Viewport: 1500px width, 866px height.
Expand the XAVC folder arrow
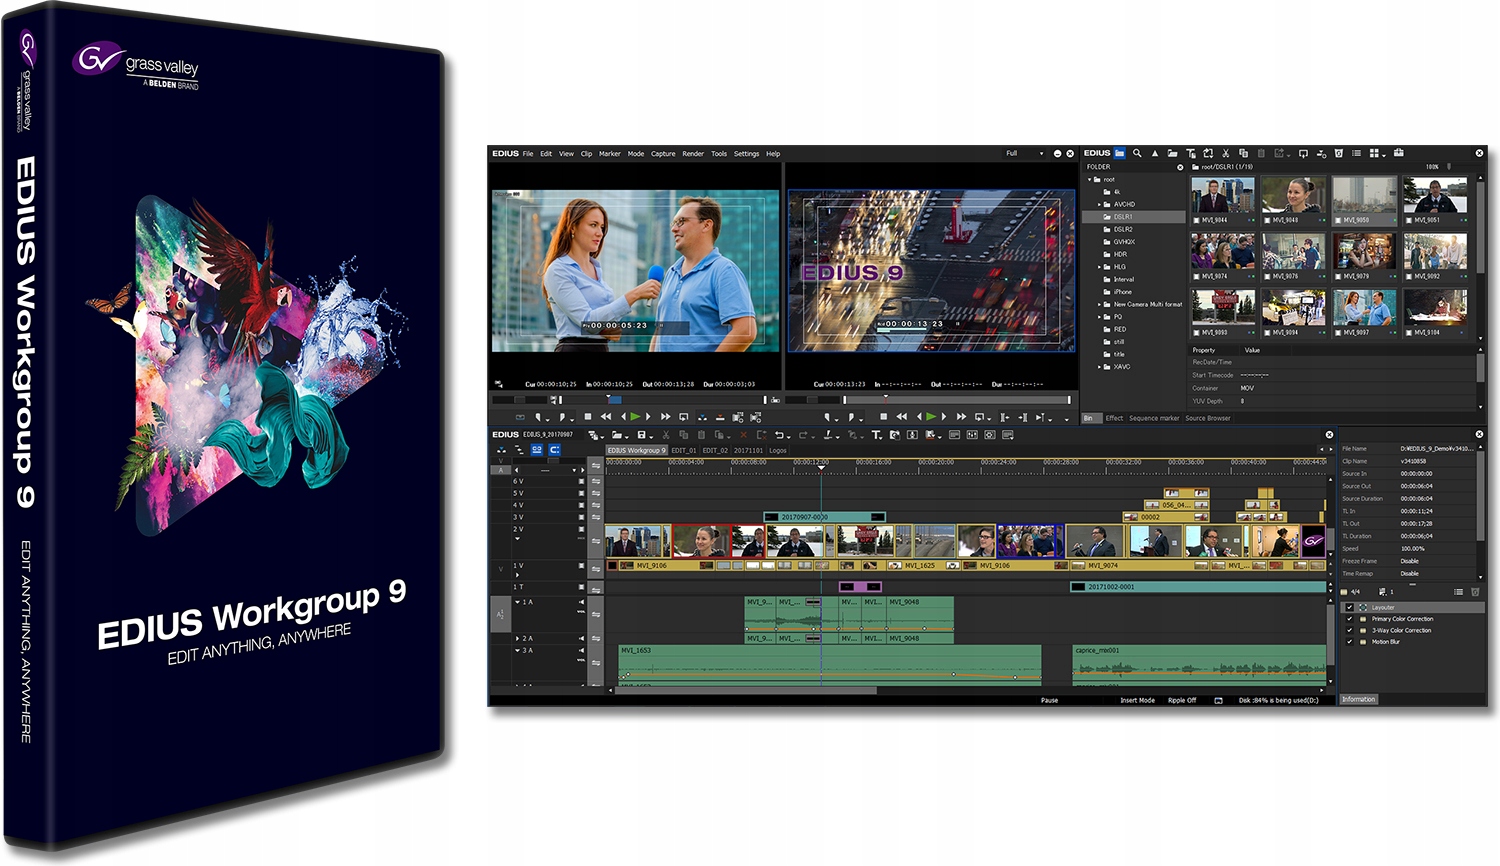(x=1099, y=367)
